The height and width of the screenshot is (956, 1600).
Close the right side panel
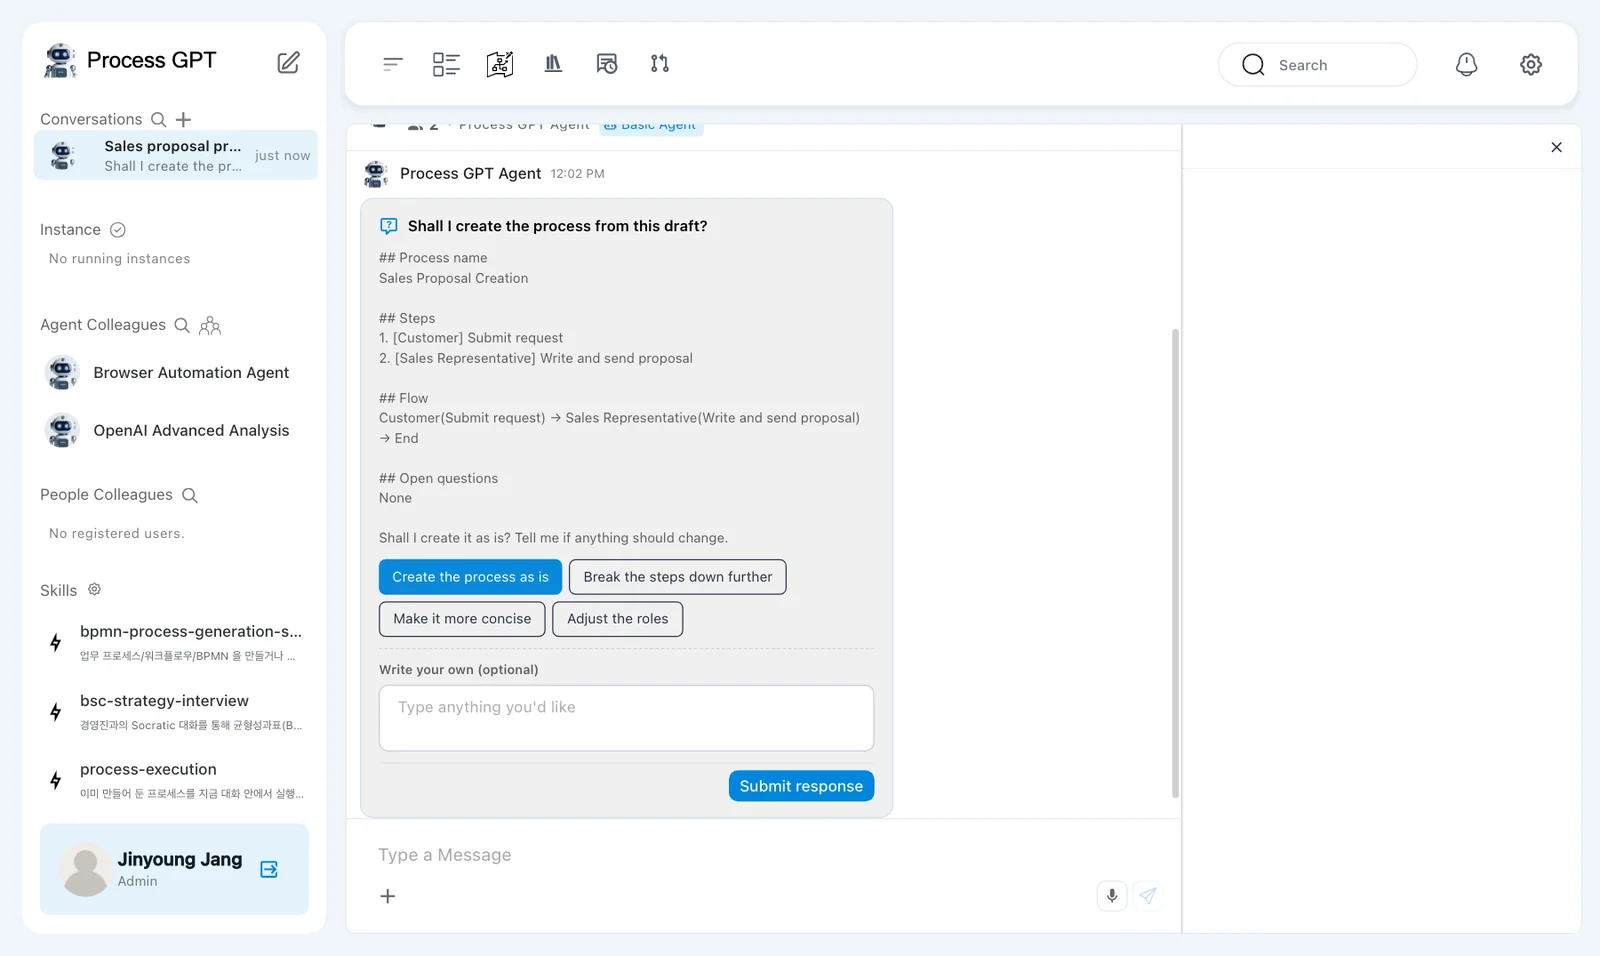point(1556,147)
